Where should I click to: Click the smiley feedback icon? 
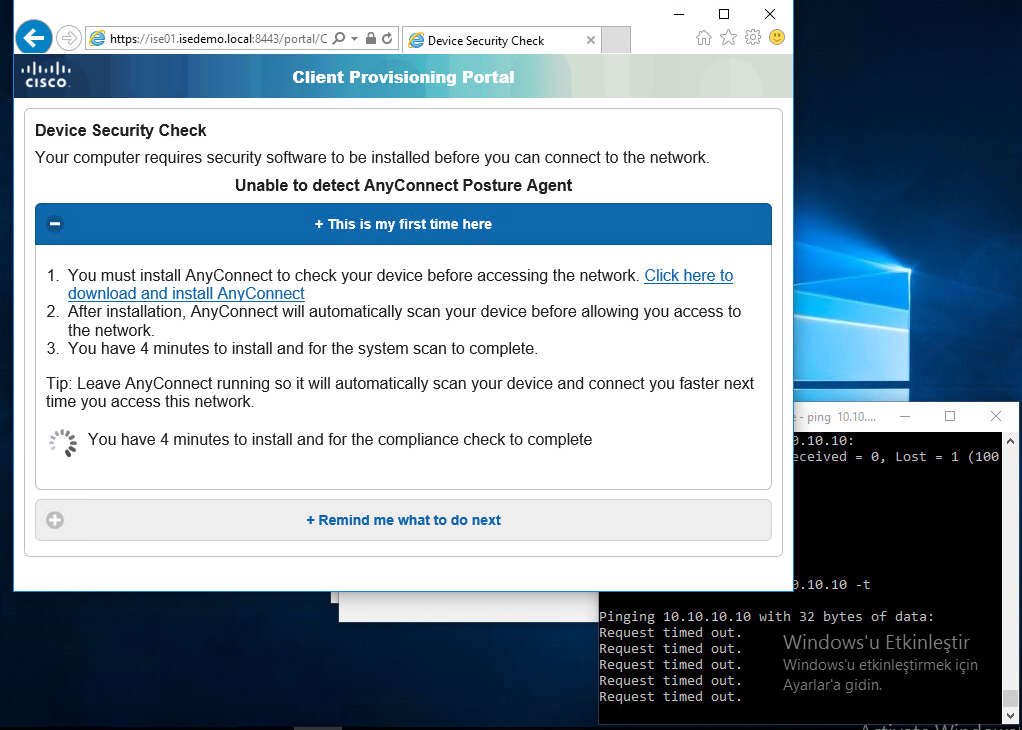click(777, 37)
